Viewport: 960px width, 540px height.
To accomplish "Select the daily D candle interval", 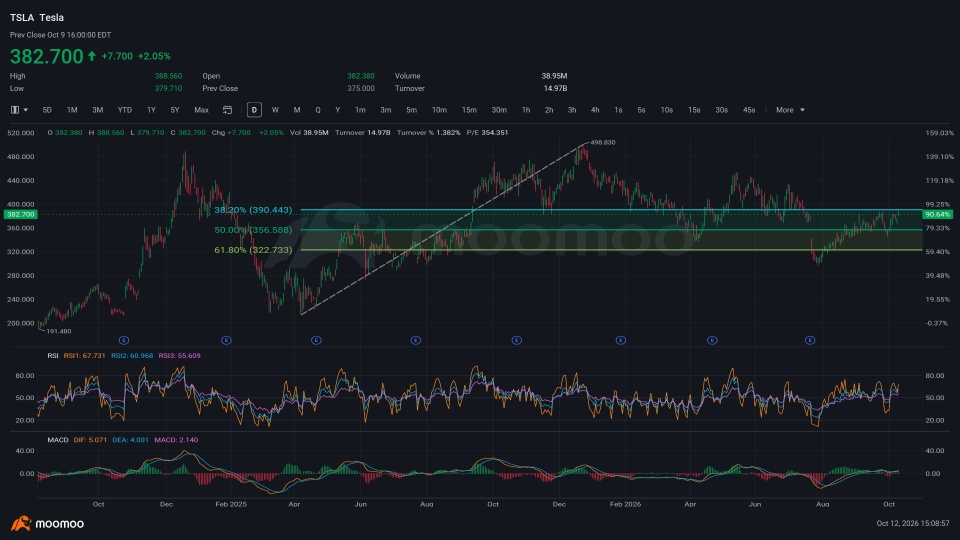I will point(254,110).
